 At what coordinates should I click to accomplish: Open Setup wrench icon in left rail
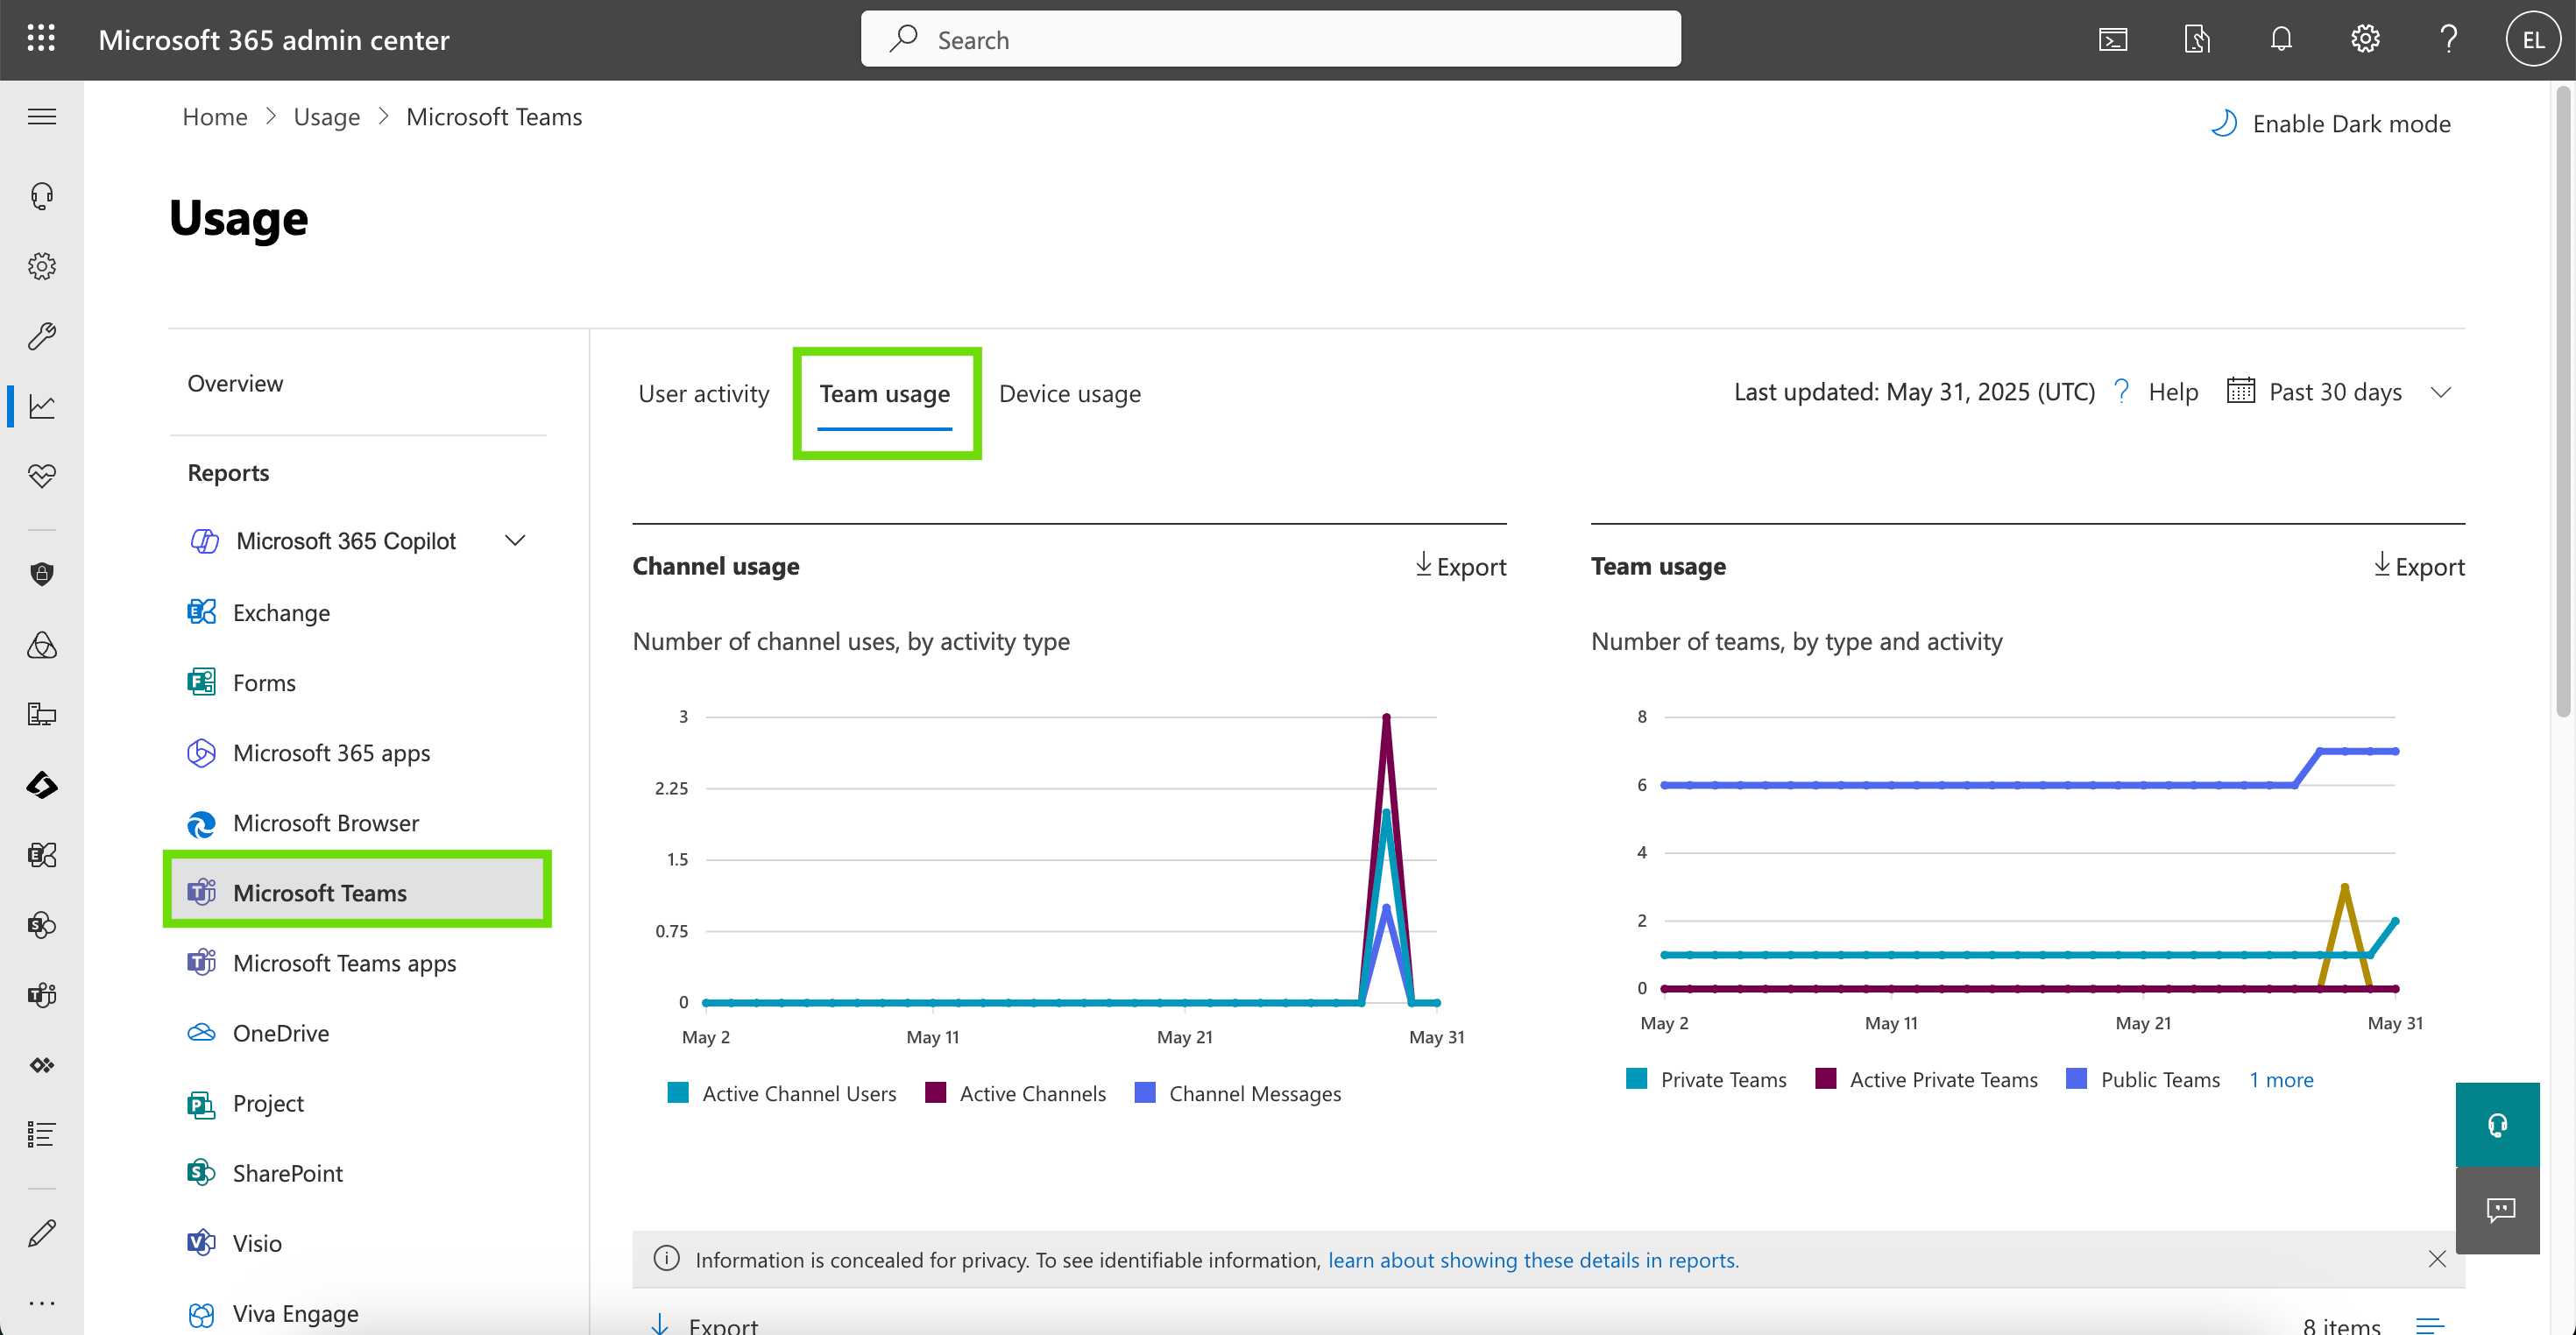point(41,336)
